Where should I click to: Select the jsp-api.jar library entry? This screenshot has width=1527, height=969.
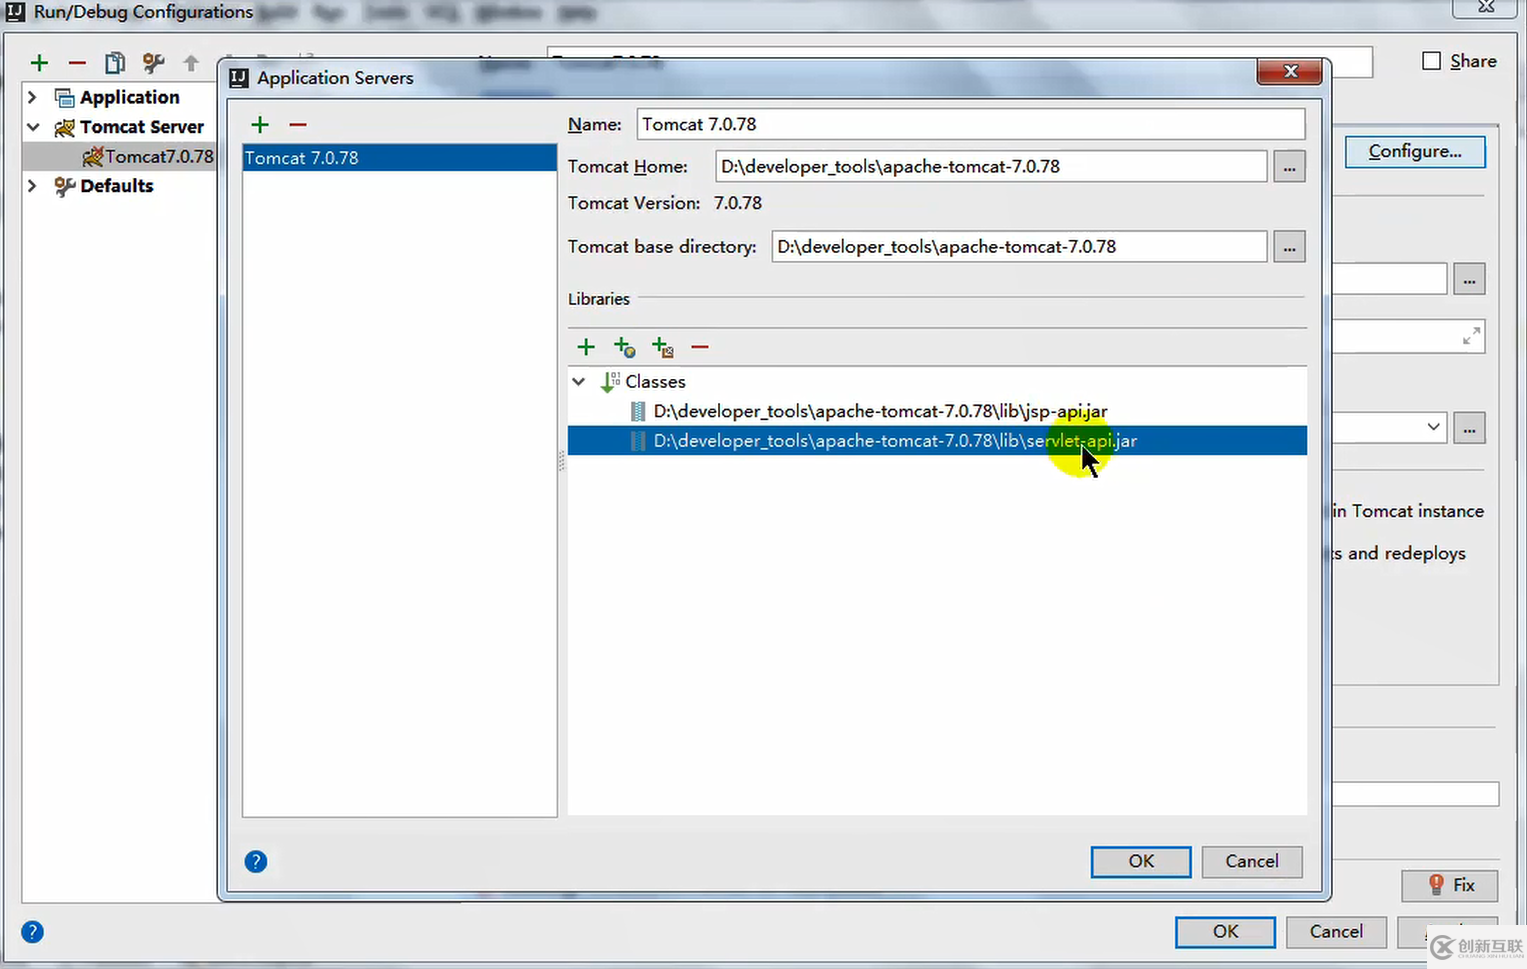pyautogui.click(x=937, y=411)
